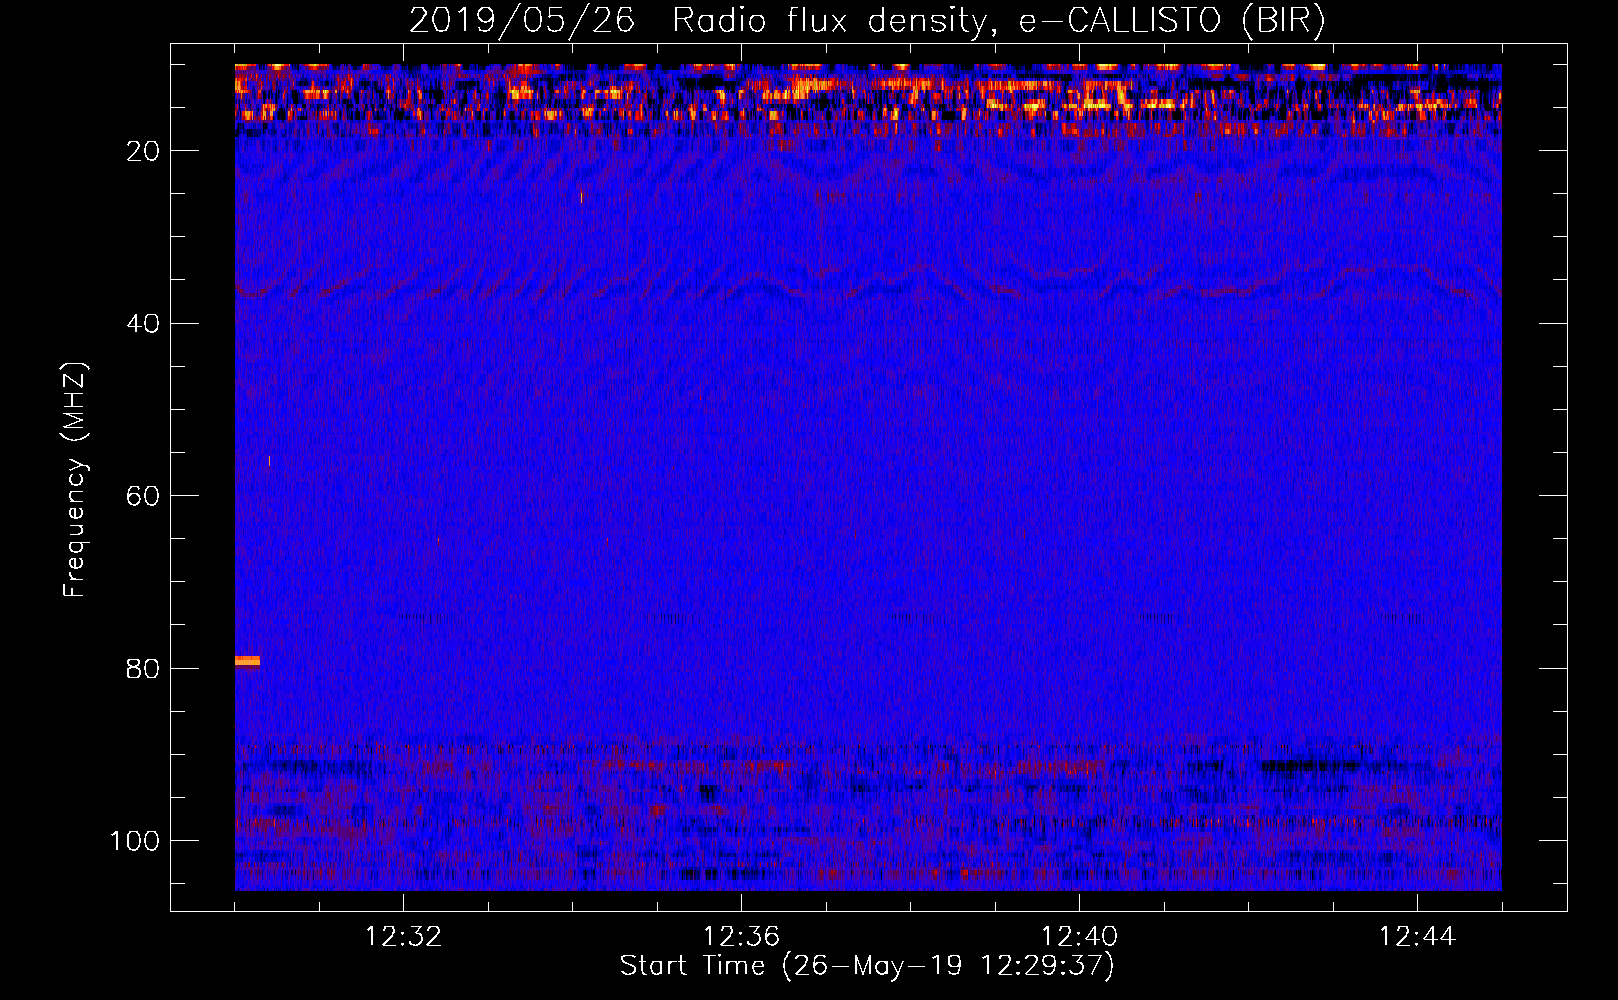
Task: Click the 60 MHz frequency tick label
Action: point(144,497)
